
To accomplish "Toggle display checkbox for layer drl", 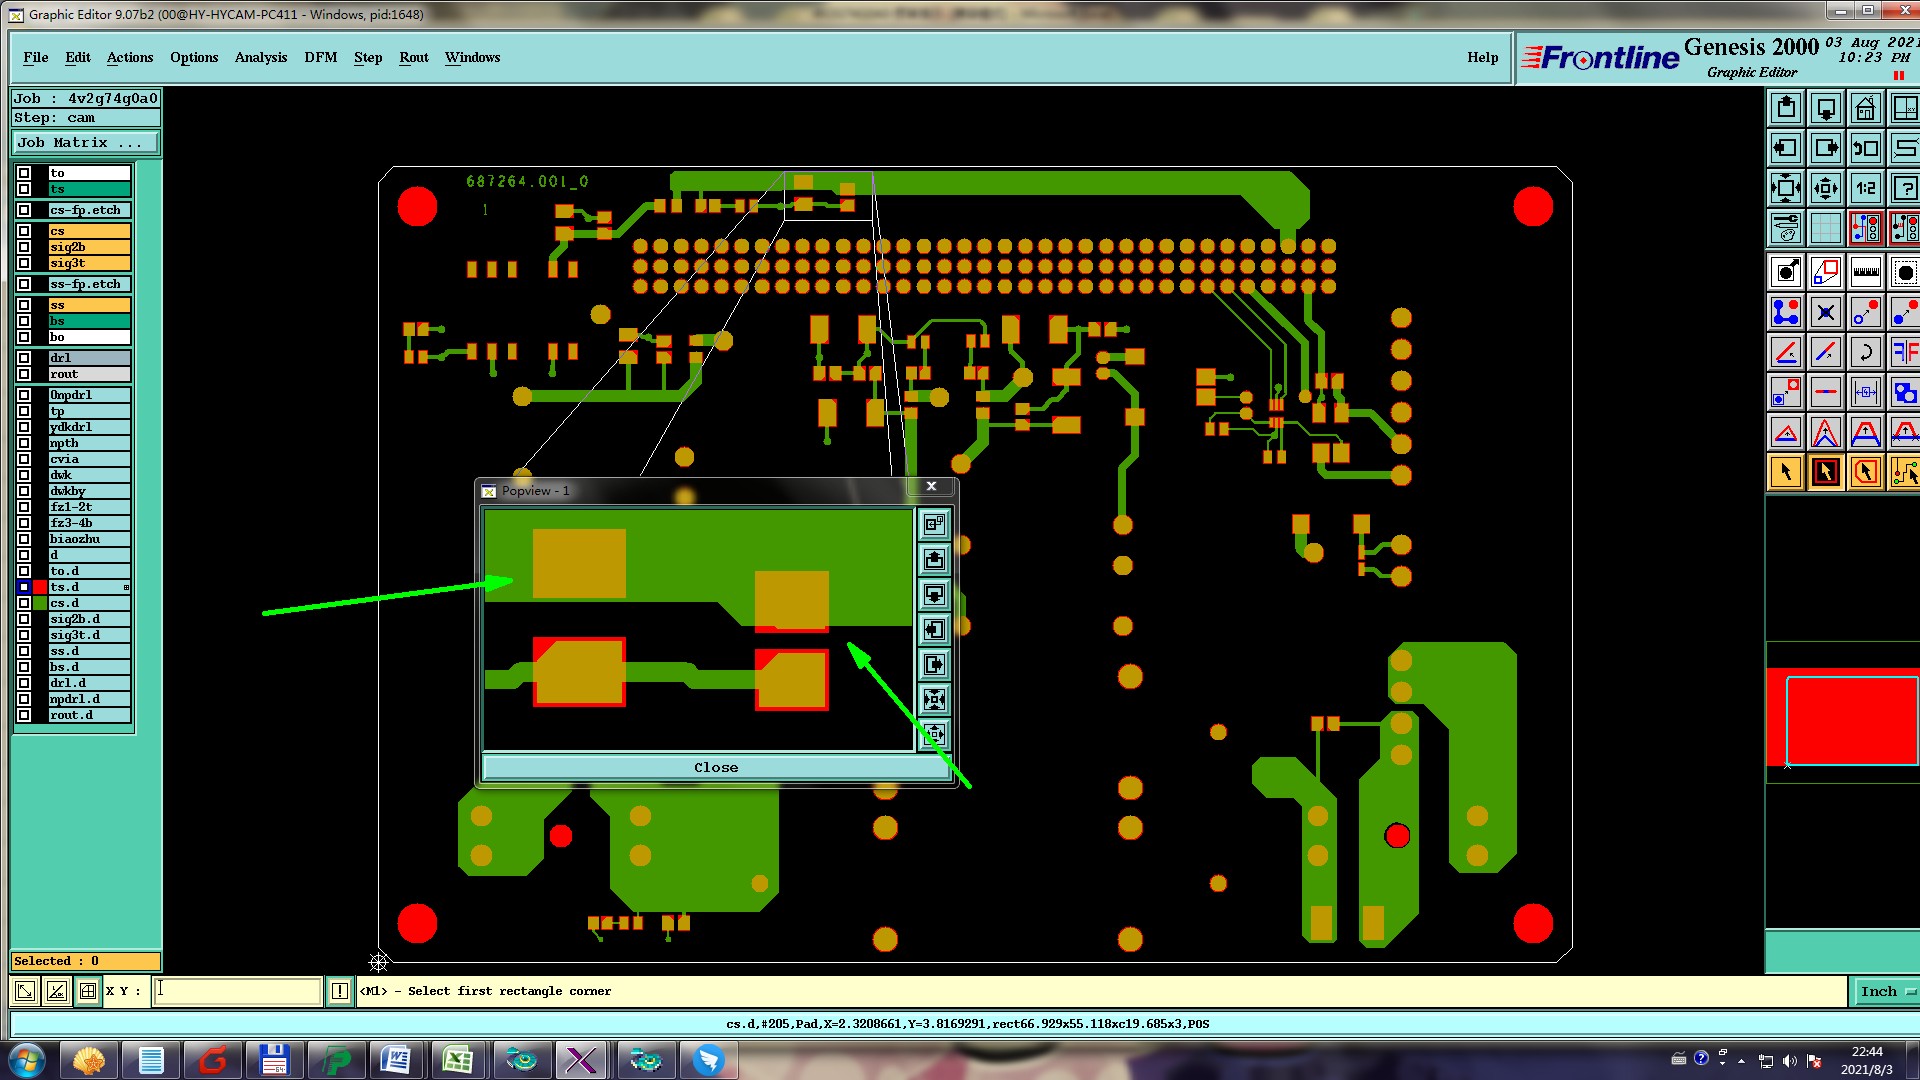I will point(24,358).
